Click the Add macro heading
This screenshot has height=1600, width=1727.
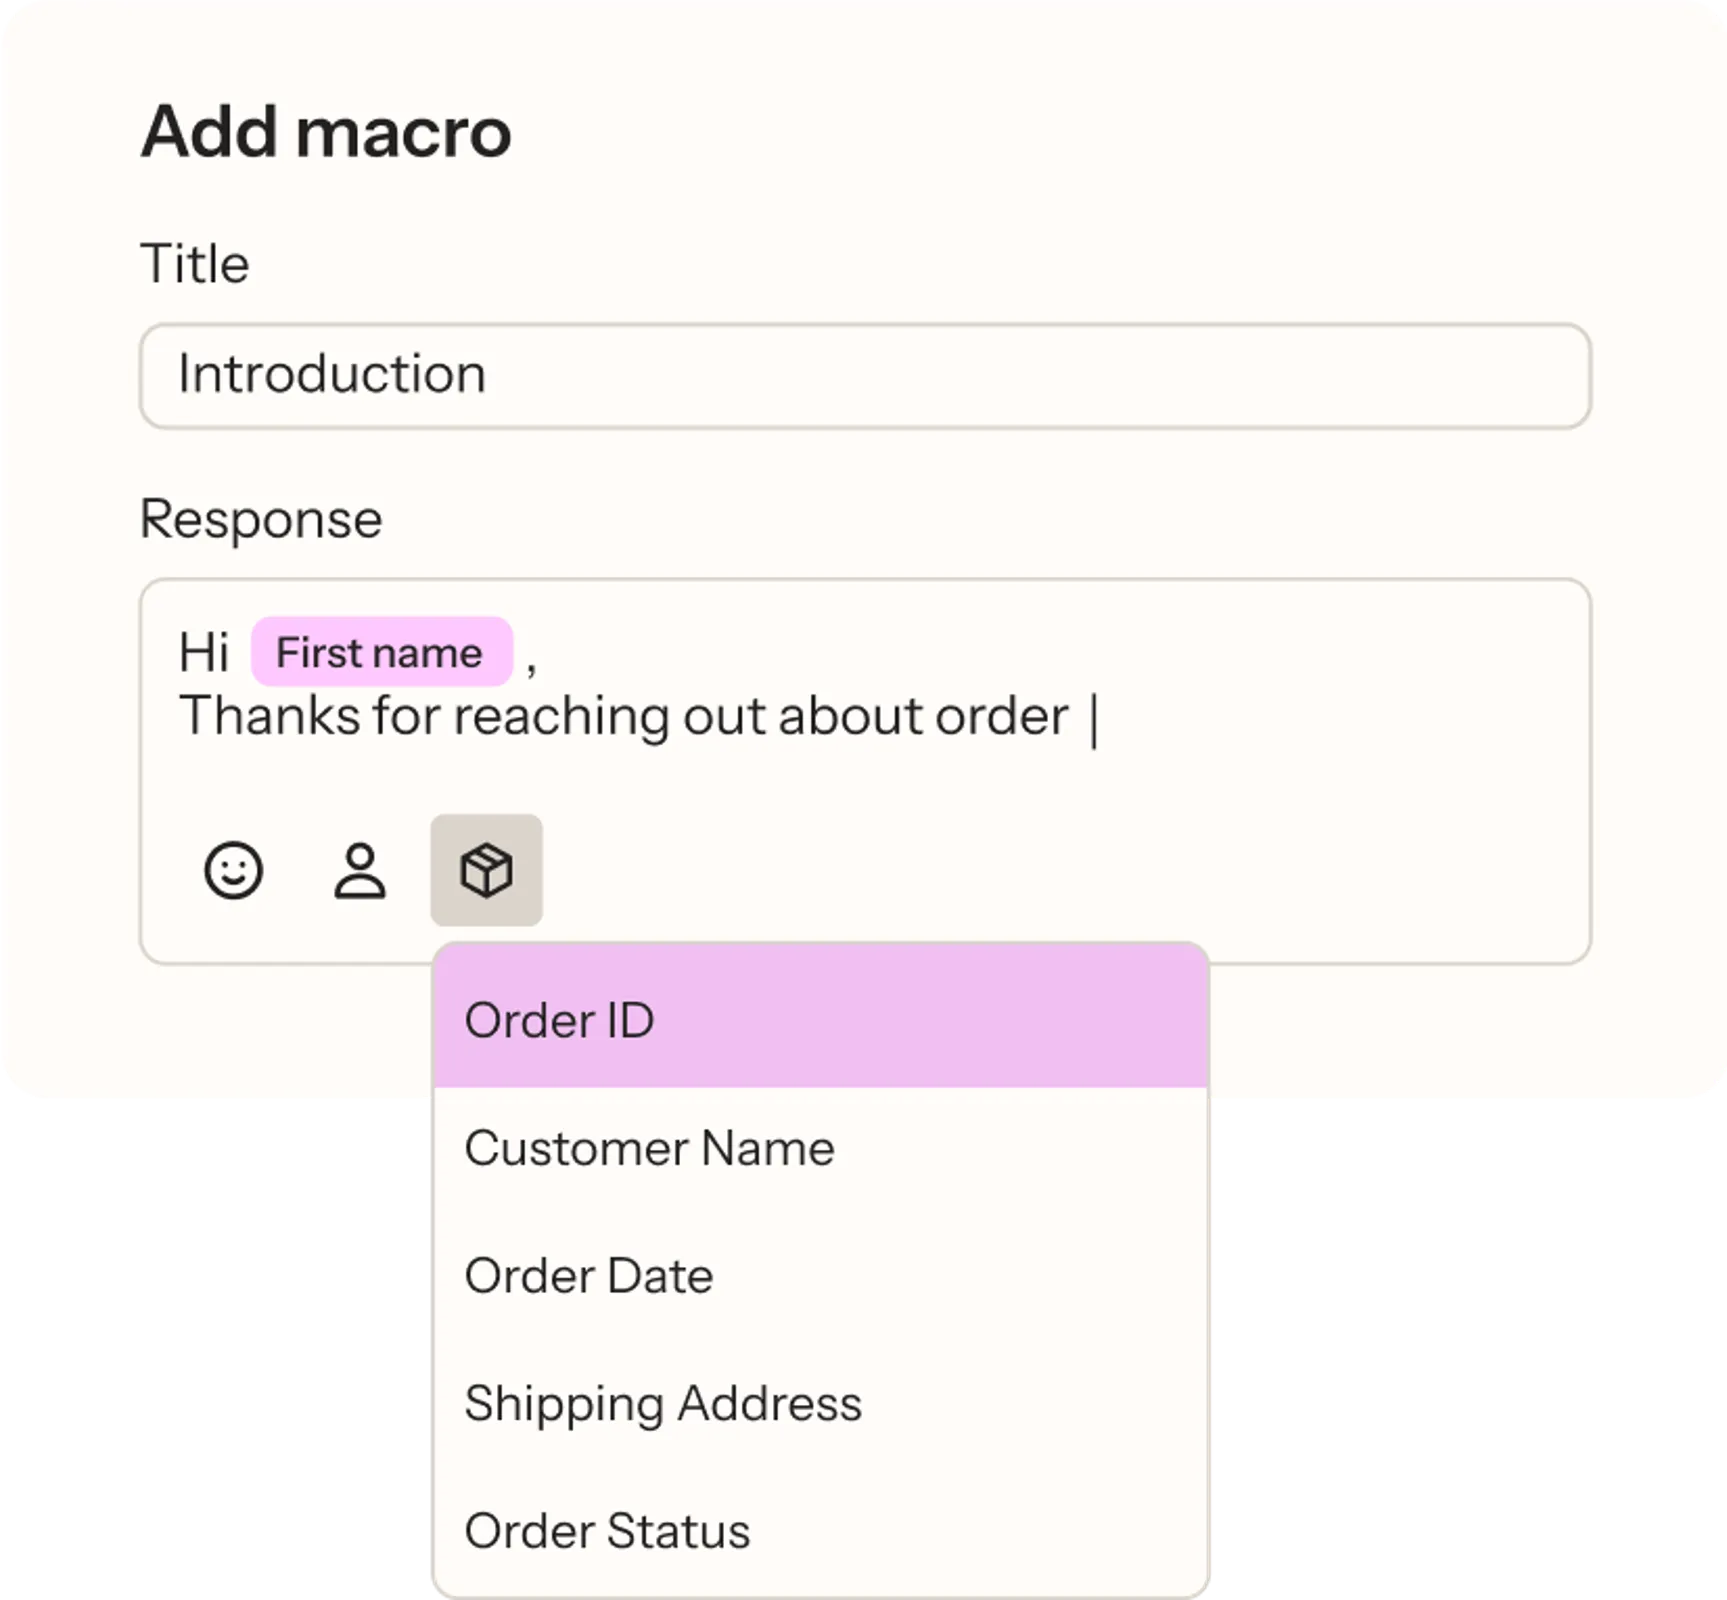tap(327, 130)
